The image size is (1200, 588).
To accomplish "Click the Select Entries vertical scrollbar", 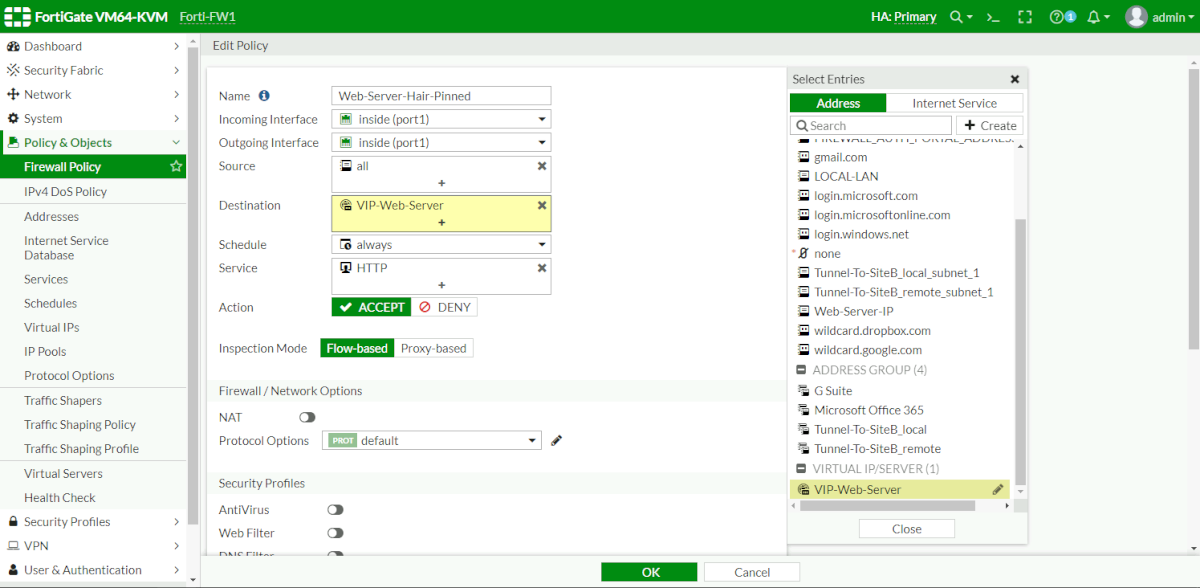I will click(1020, 350).
